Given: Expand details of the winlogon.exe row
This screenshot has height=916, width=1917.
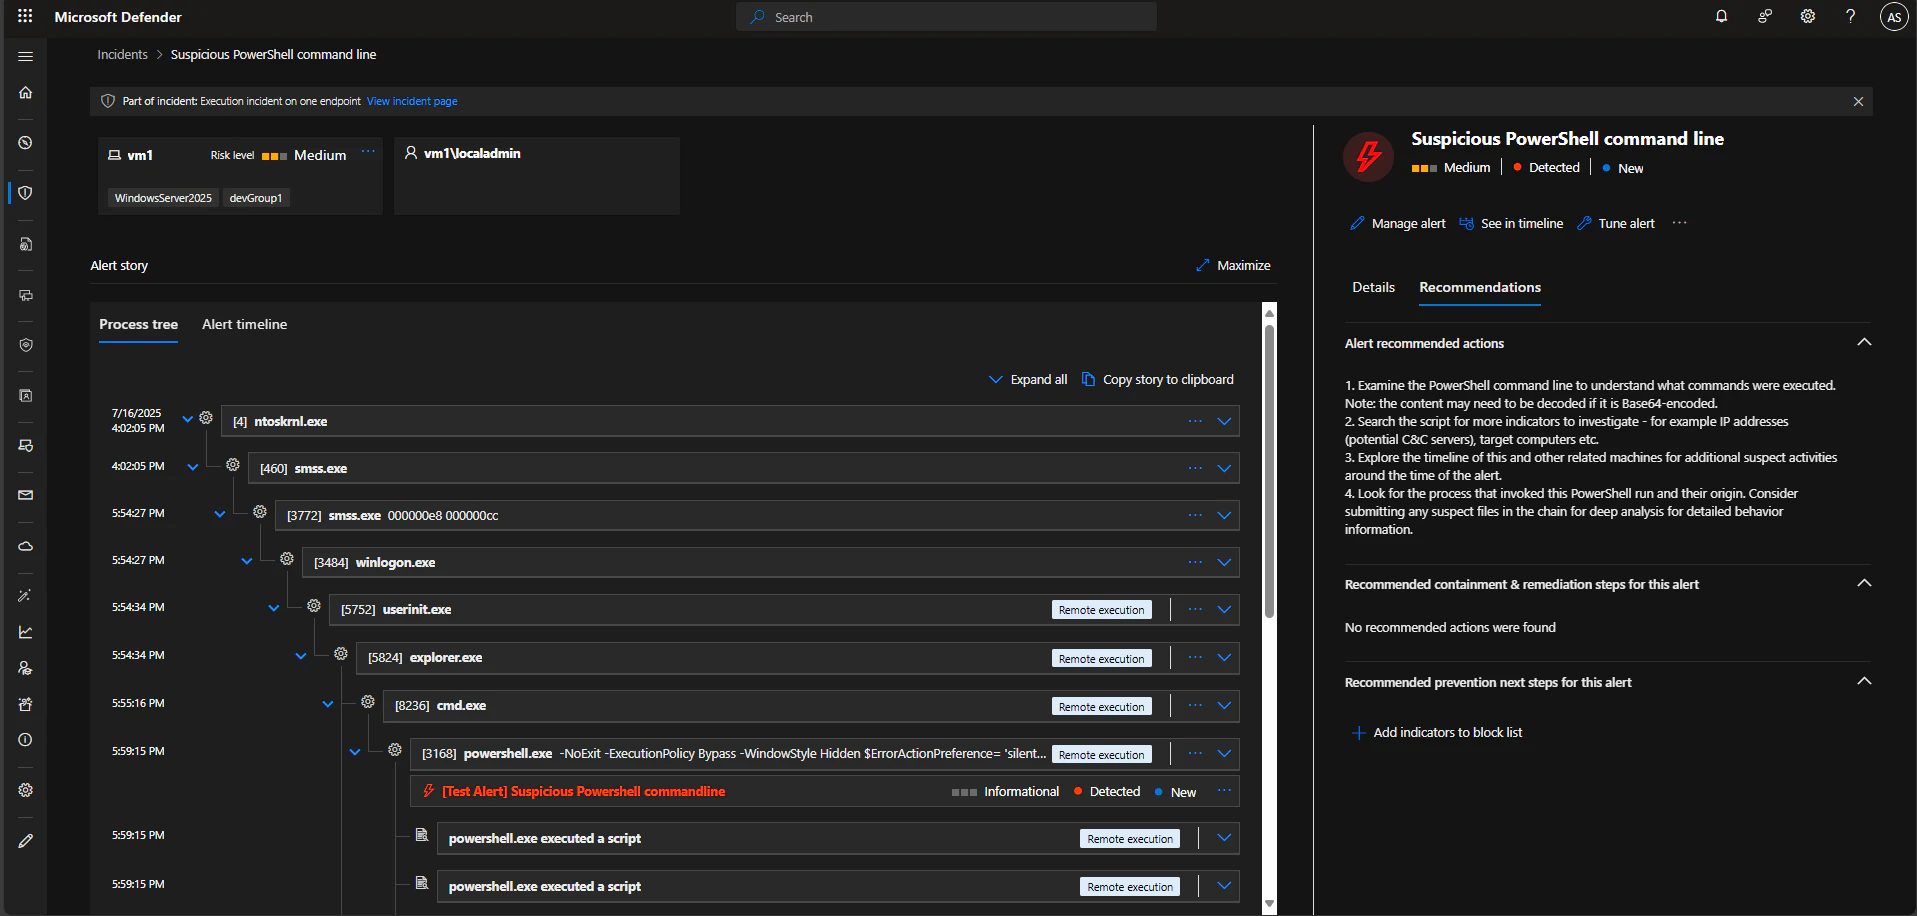Looking at the screenshot, I should 1224,562.
